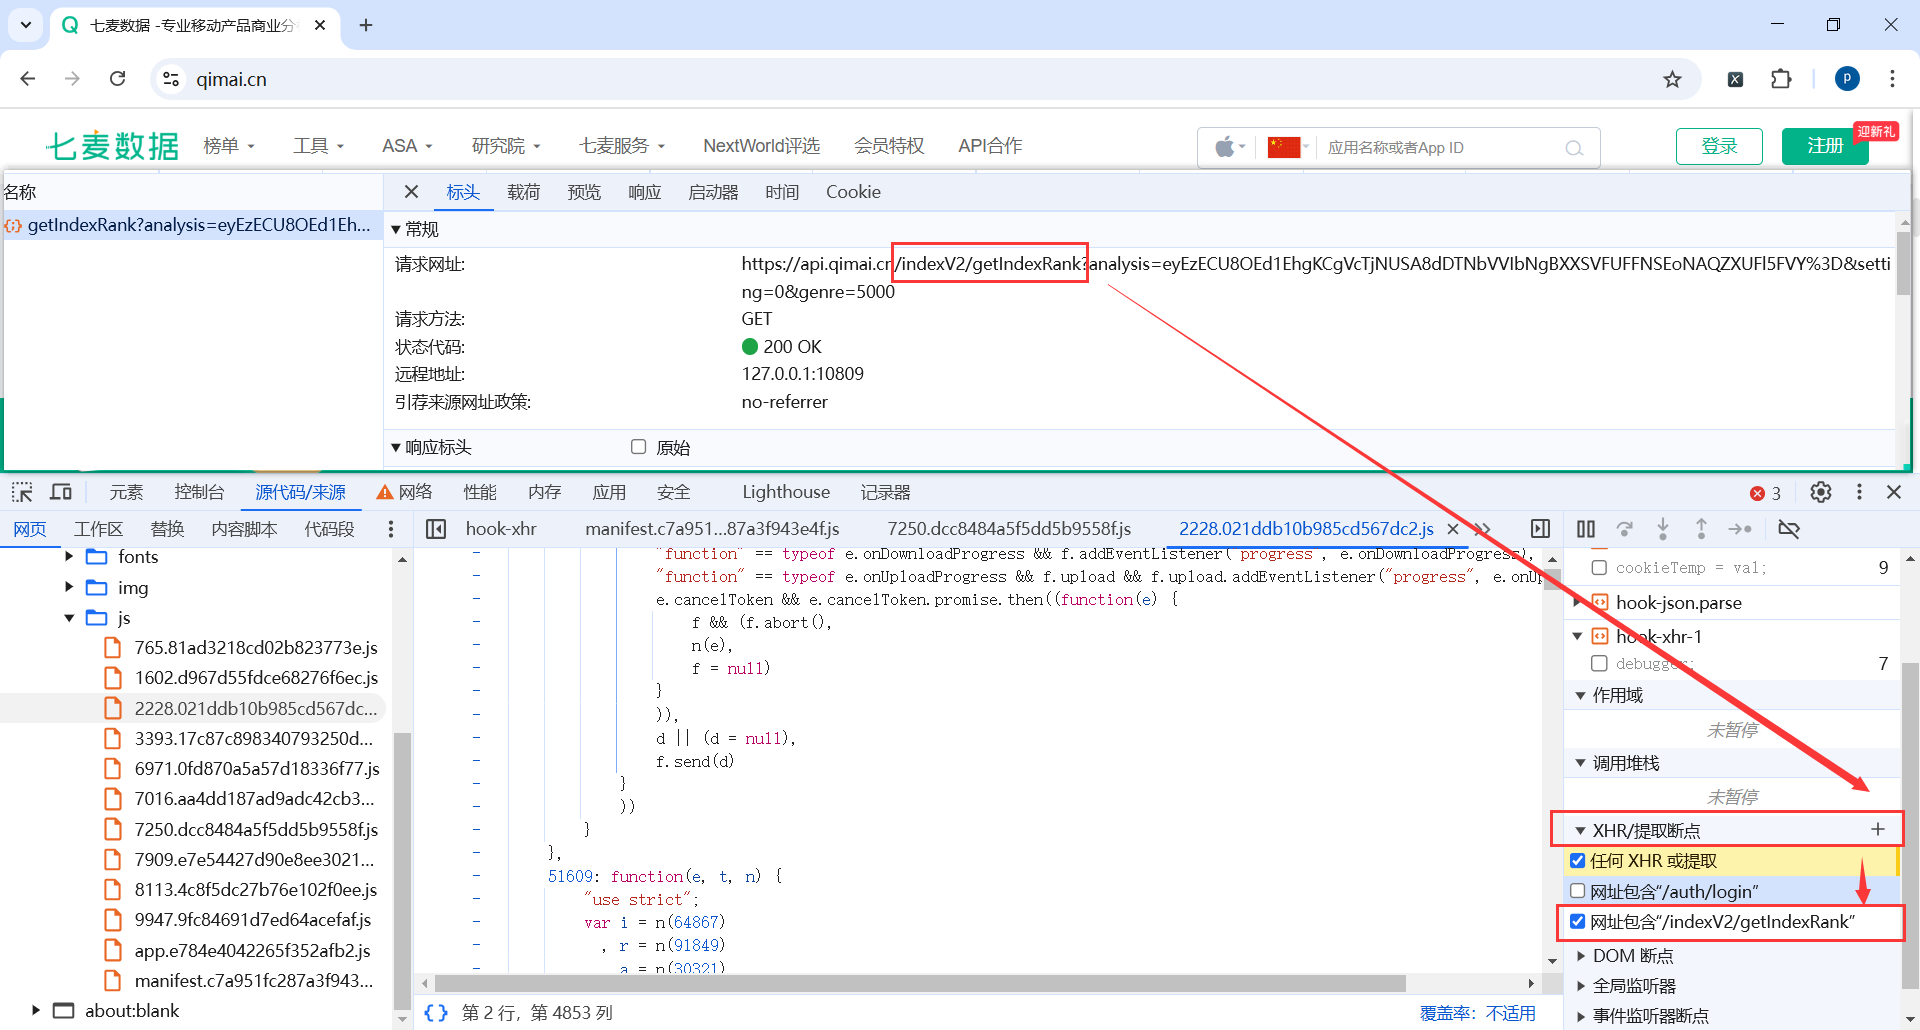Pause script execution
This screenshot has width=1920, height=1030.
coord(1586,529)
